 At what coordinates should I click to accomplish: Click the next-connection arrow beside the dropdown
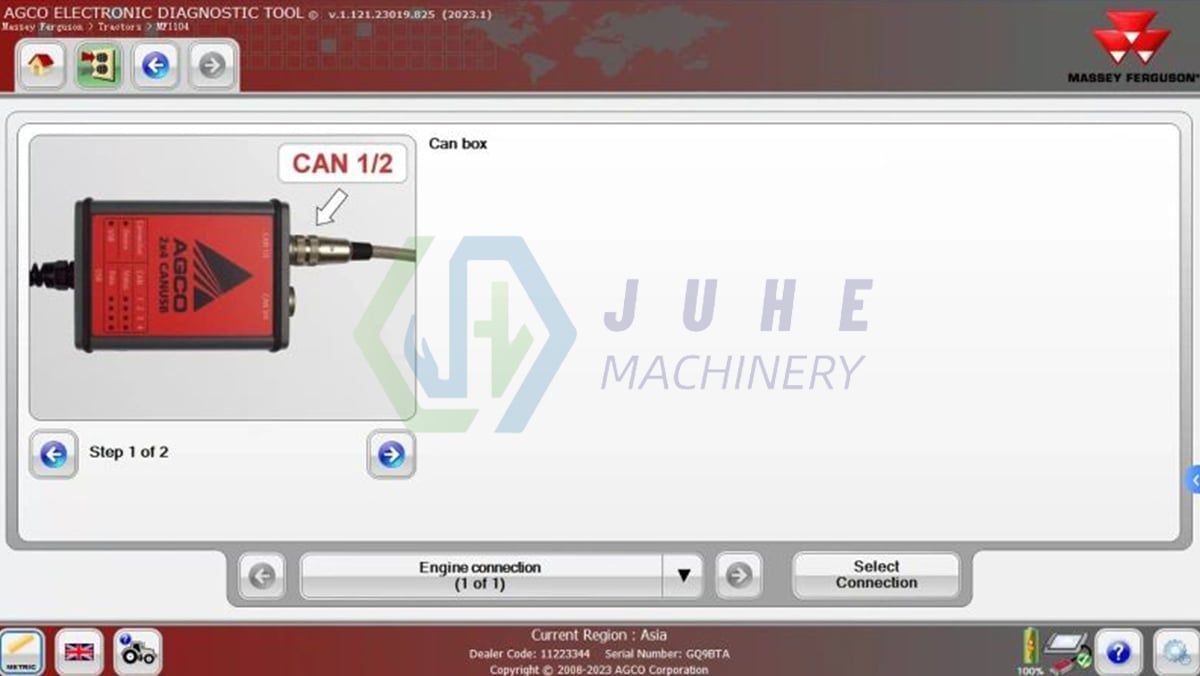[739, 575]
